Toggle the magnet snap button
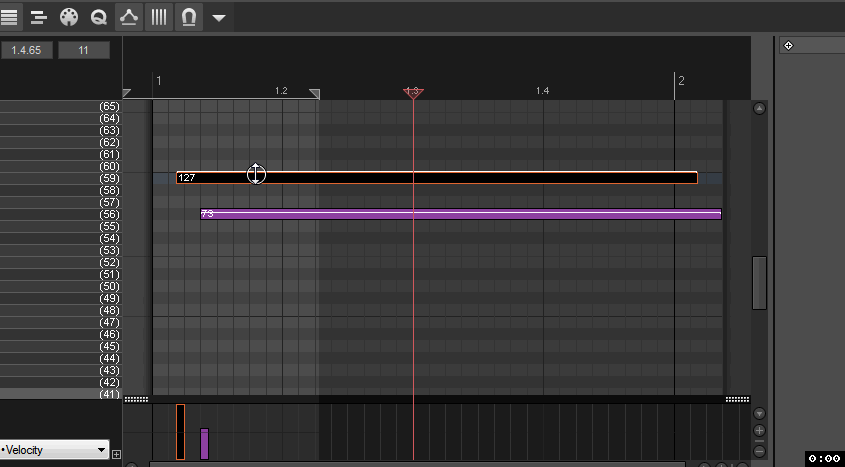The width and height of the screenshot is (845, 467). tap(188, 17)
